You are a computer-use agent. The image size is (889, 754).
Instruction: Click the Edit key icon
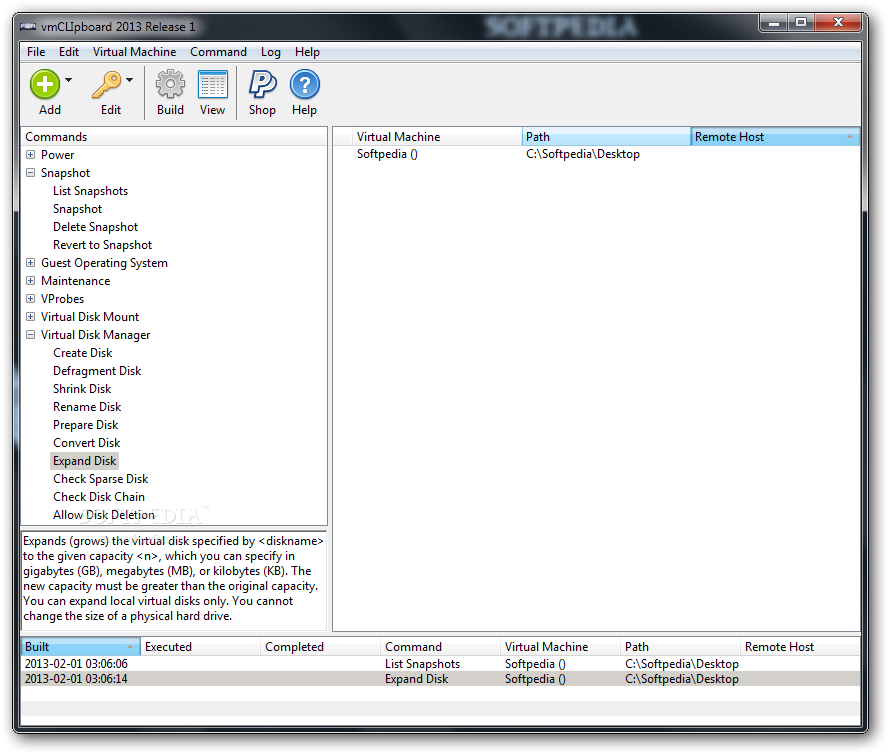(107, 84)
